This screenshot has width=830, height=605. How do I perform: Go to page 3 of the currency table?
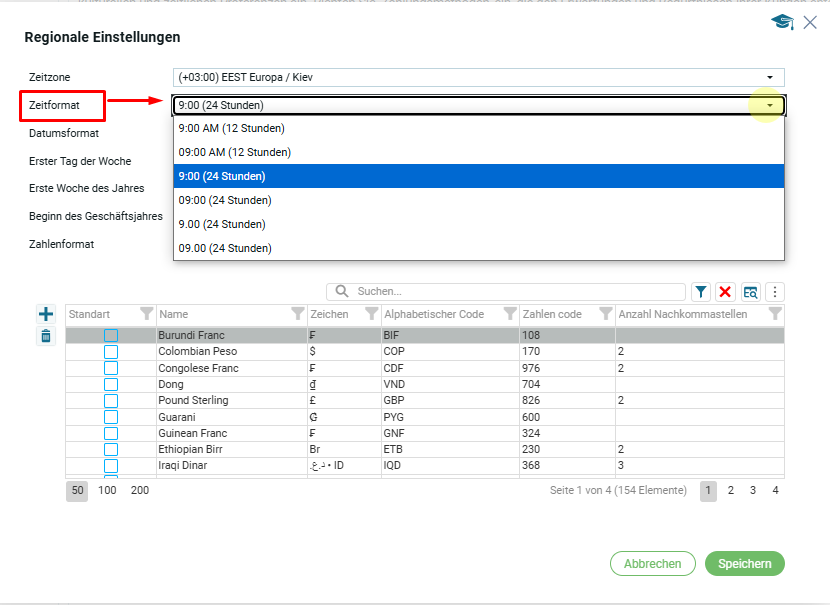click(753, 490)
